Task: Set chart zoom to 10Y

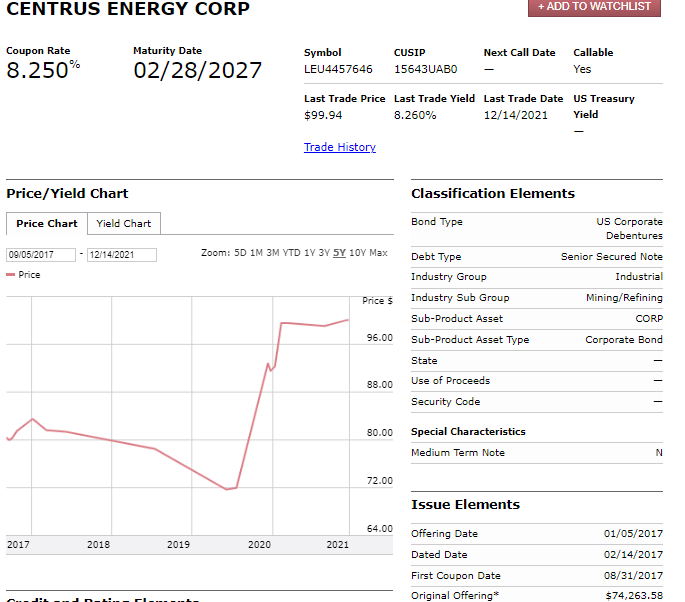Action: [x=357, y=253]
